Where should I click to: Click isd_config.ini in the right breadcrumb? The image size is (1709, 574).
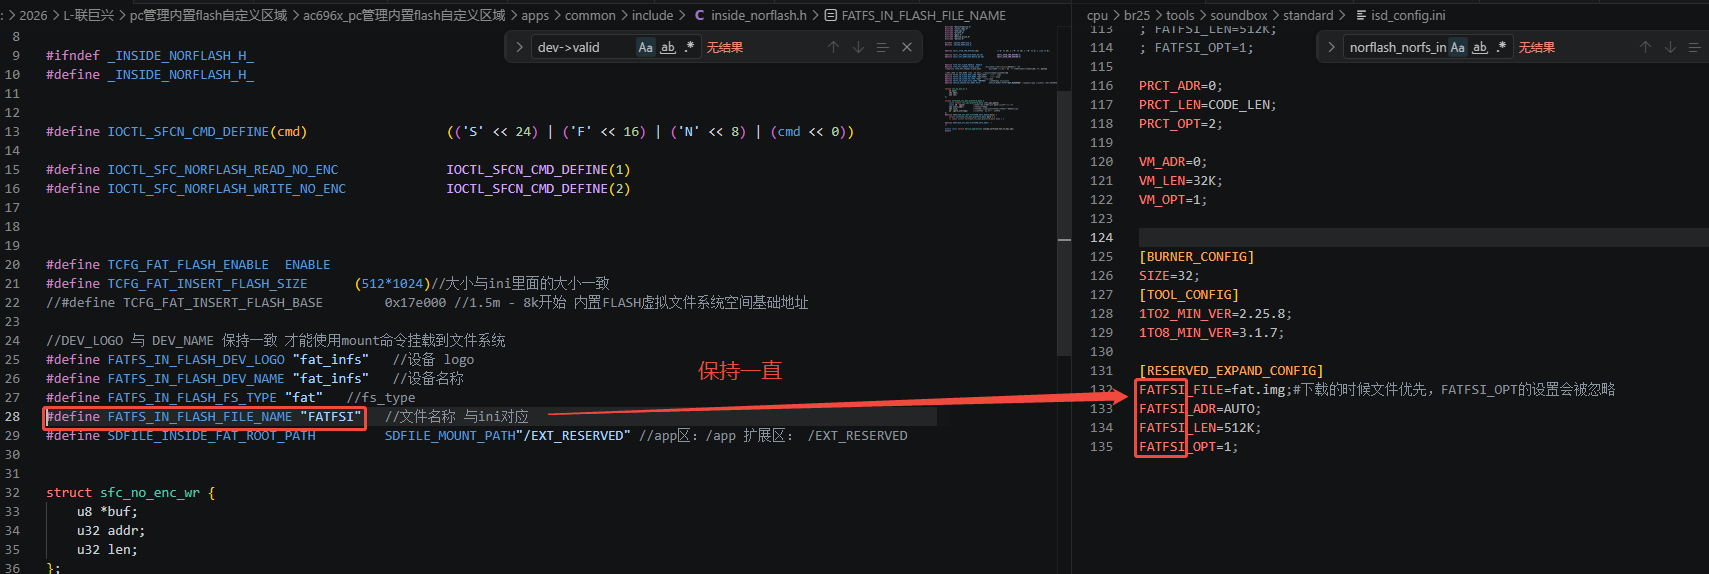pos(1408,15)
